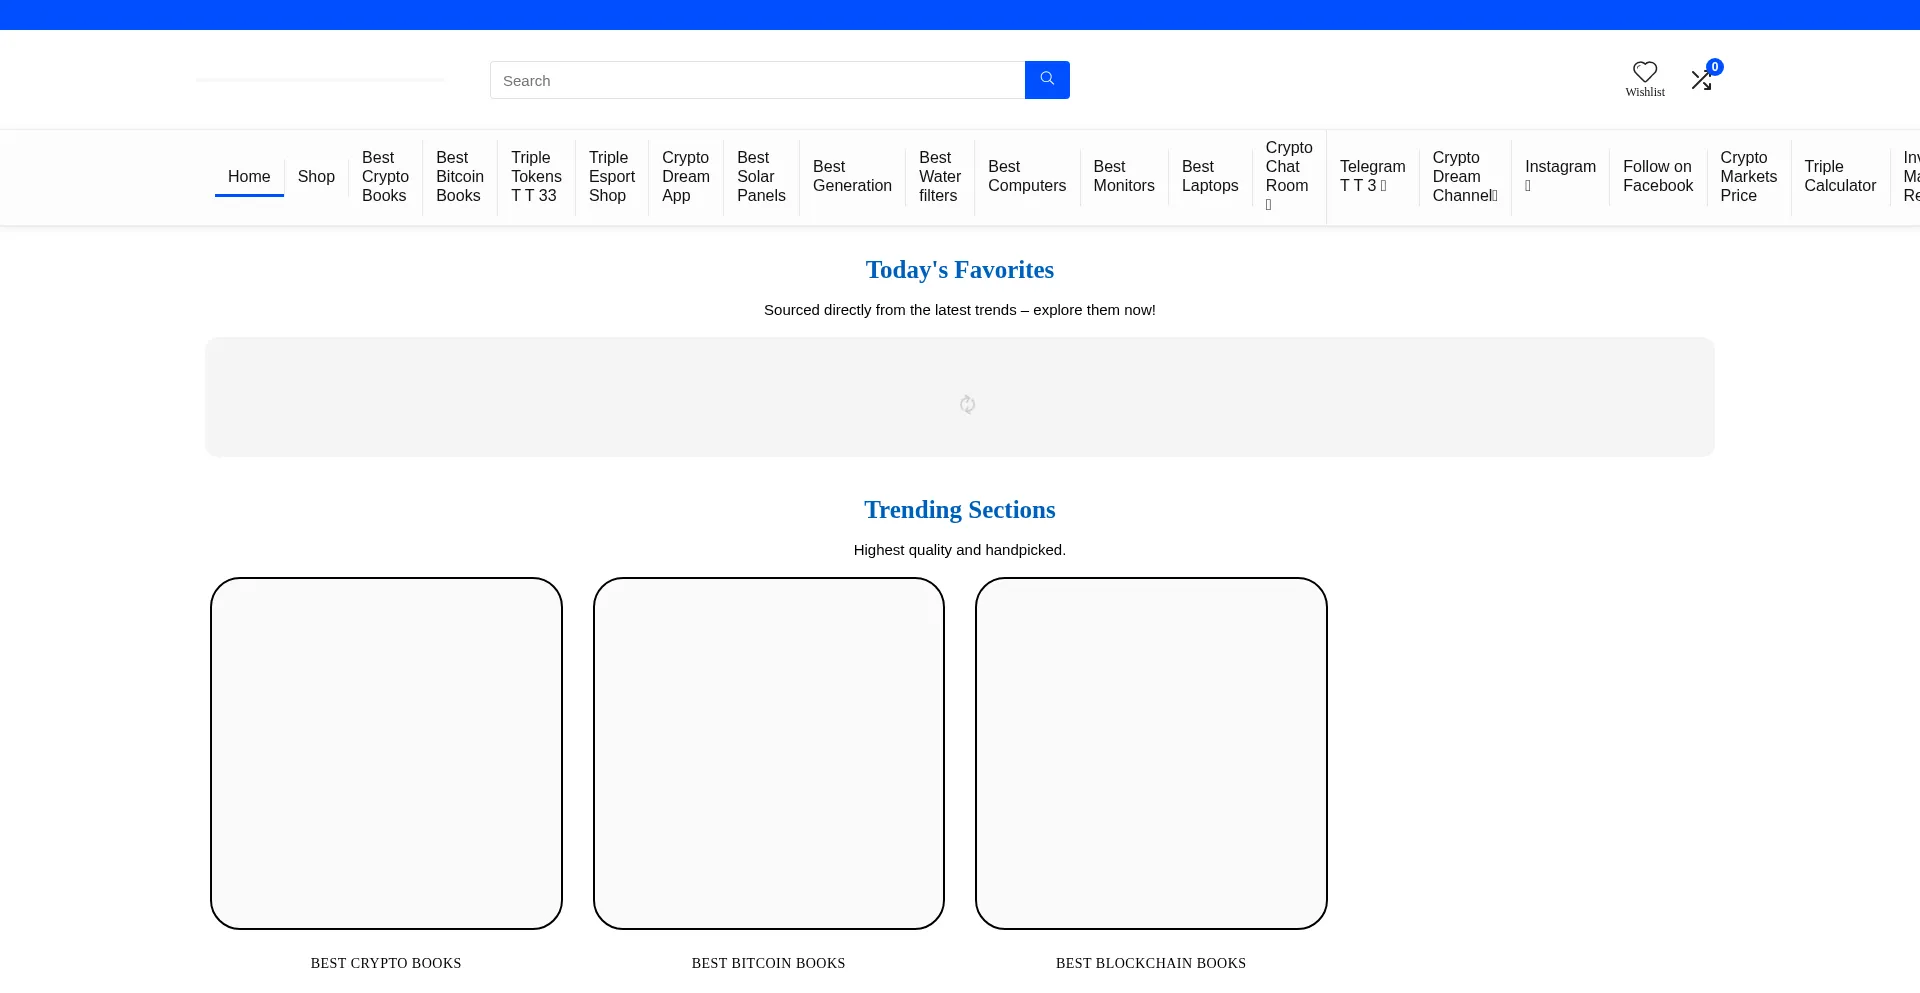Click inside the Search text field
This screenshot has height=993, width=1920.
coord(757,80)
